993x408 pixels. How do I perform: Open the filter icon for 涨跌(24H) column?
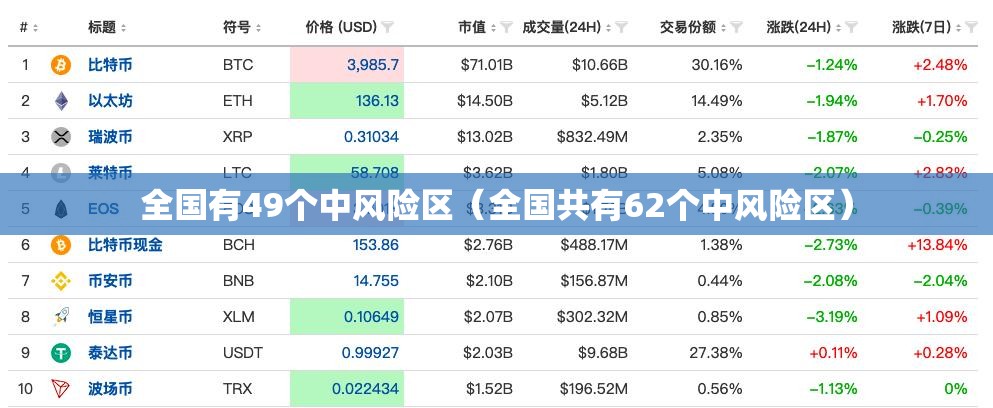click(x=852, y=27)
